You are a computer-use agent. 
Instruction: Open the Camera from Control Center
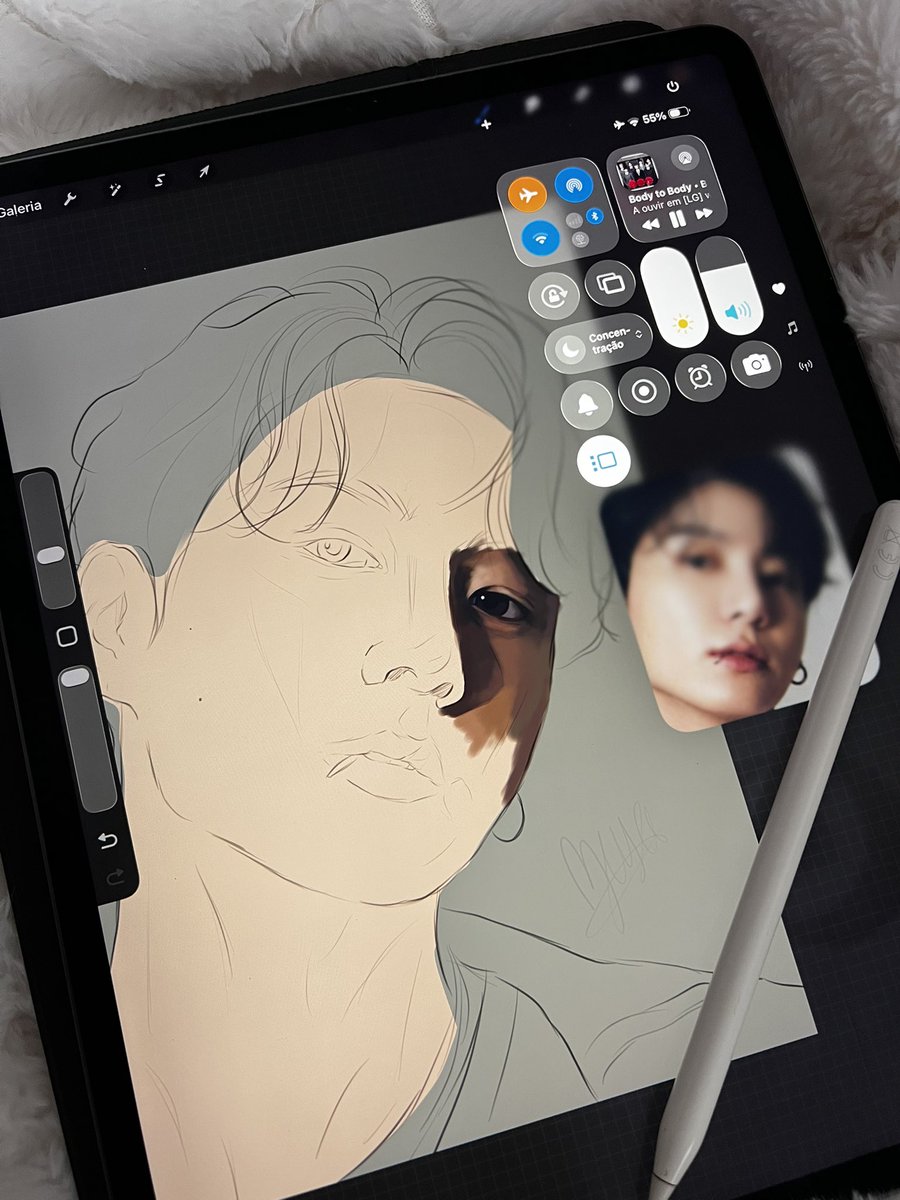[756, 365]
